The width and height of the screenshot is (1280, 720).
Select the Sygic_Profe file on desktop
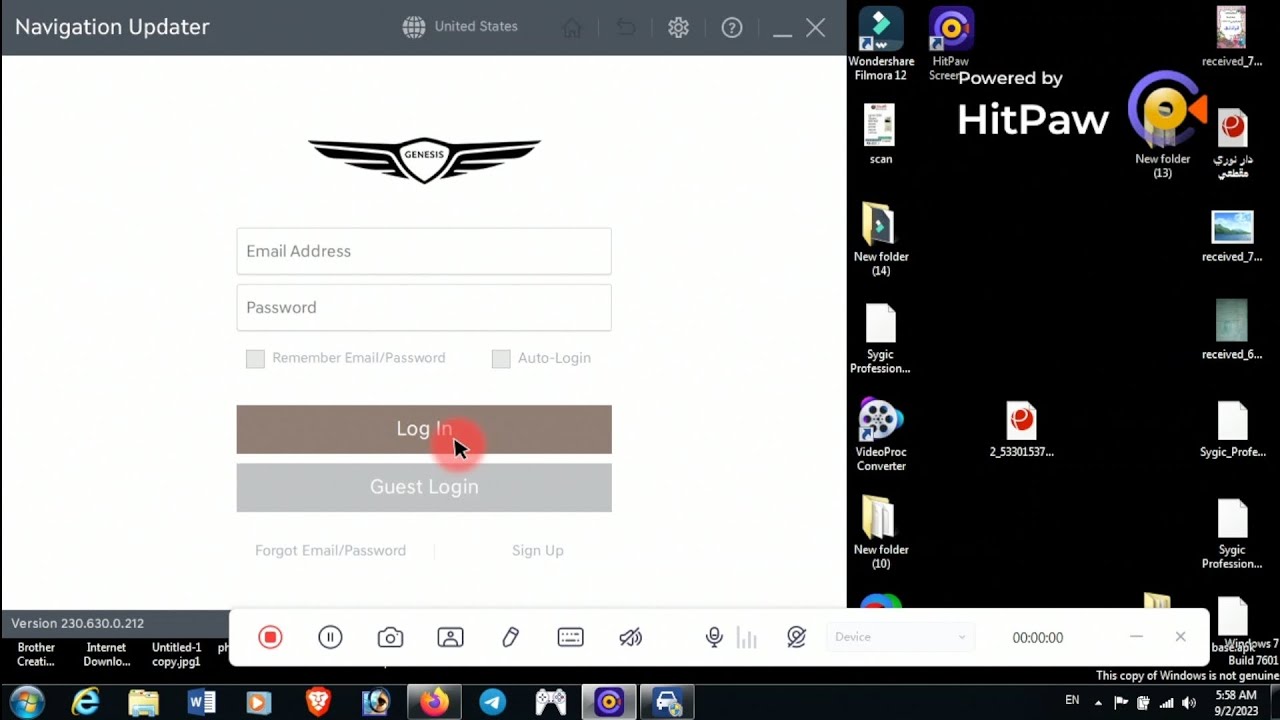1232,430
